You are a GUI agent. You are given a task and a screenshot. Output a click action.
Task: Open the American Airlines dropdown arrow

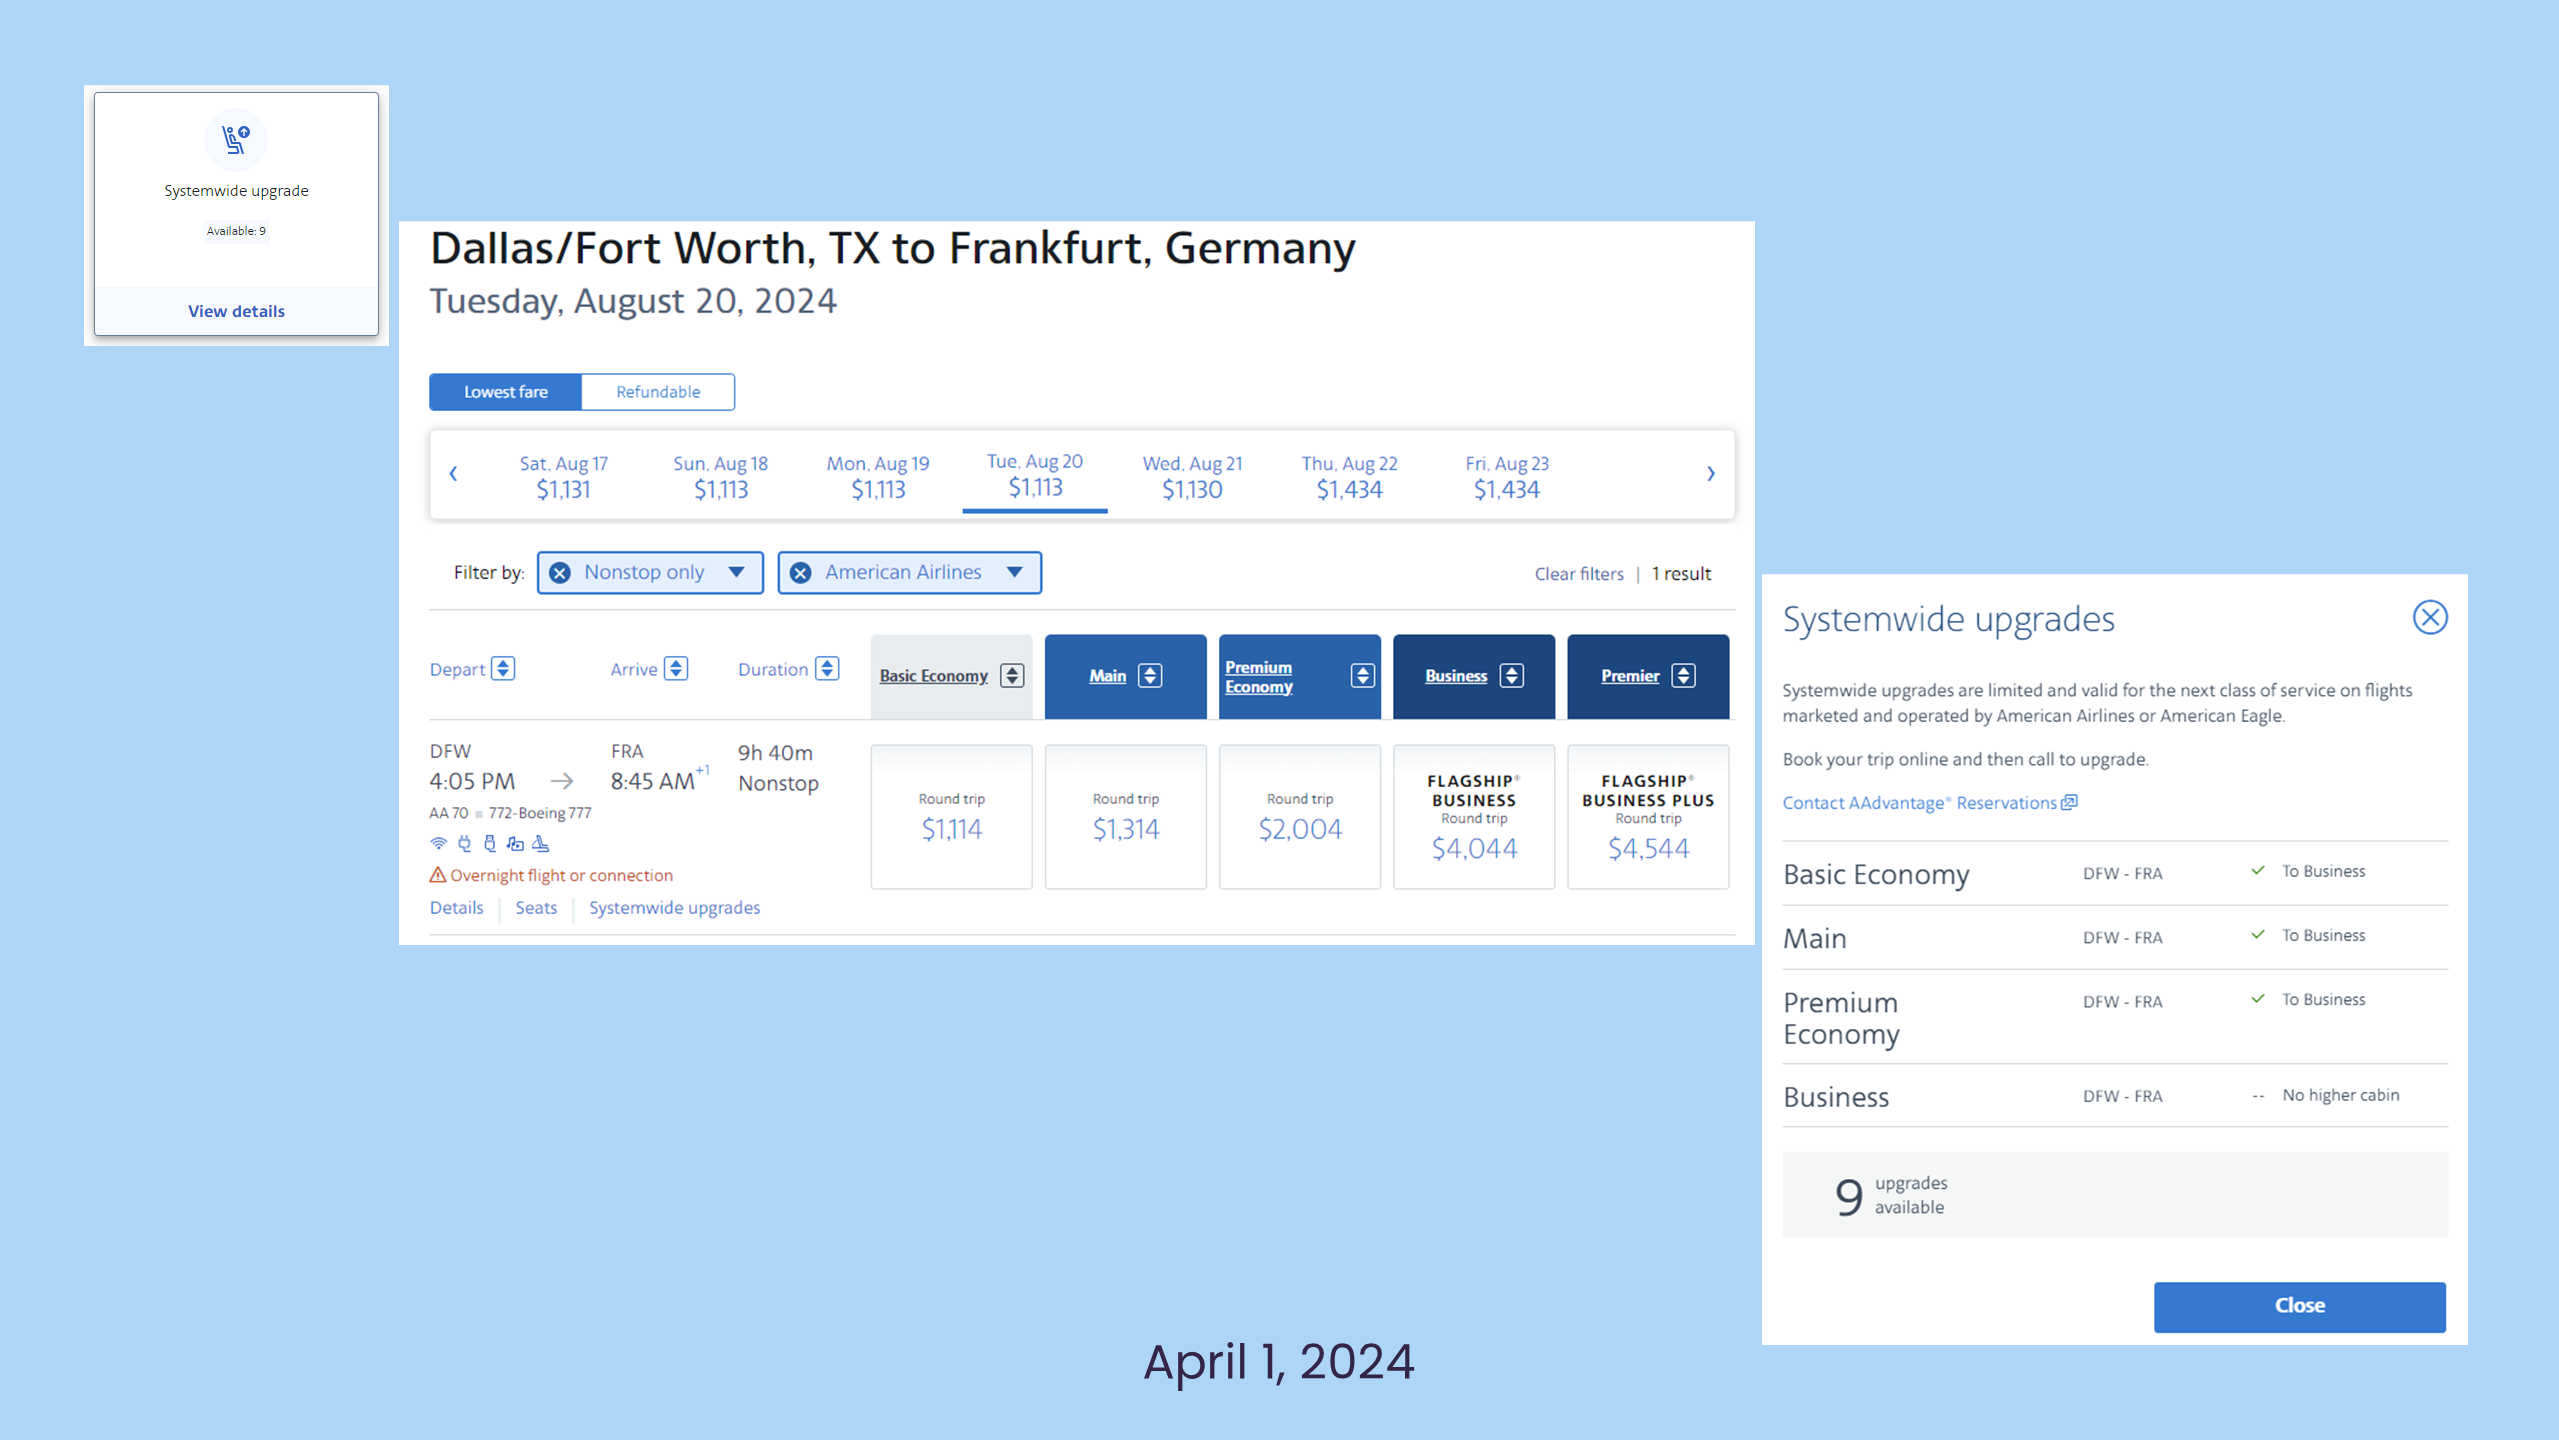tap(1015, 573)
